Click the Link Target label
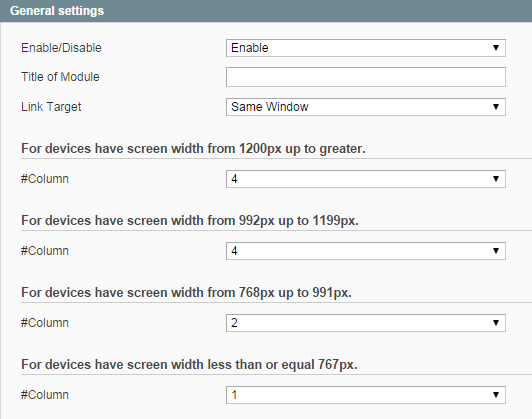This screenshot has width=532, height=419. point(51,107)
